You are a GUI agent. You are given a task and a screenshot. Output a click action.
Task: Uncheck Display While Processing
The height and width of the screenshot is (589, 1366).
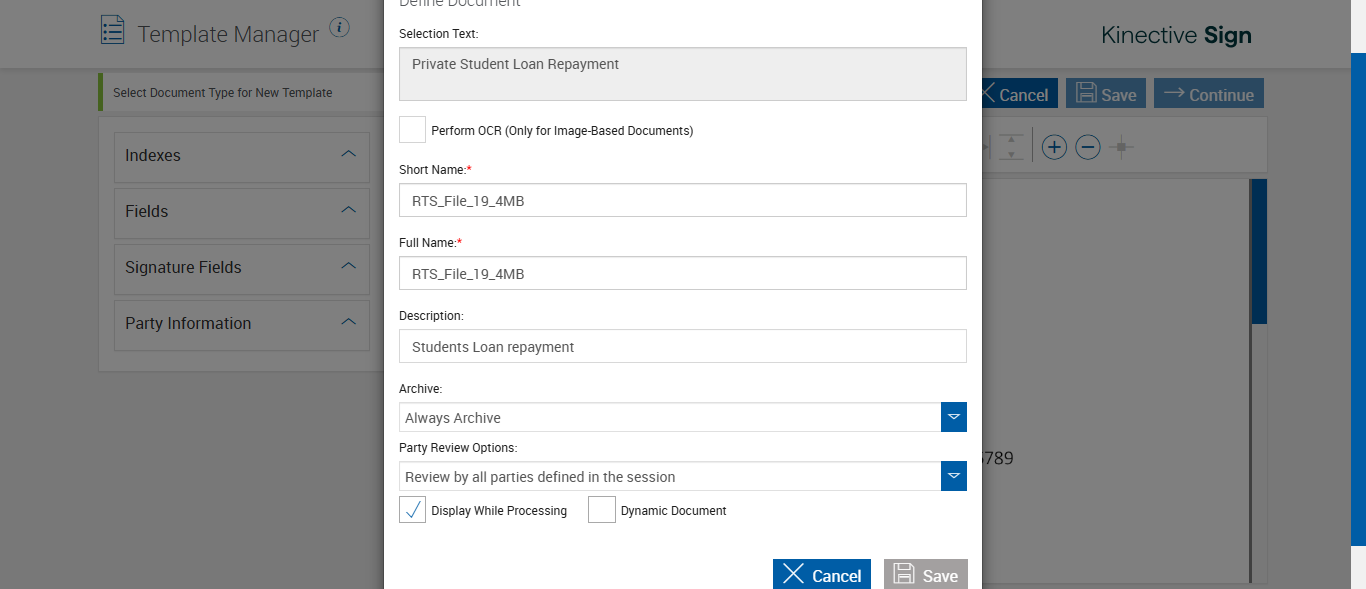point(412,510)
